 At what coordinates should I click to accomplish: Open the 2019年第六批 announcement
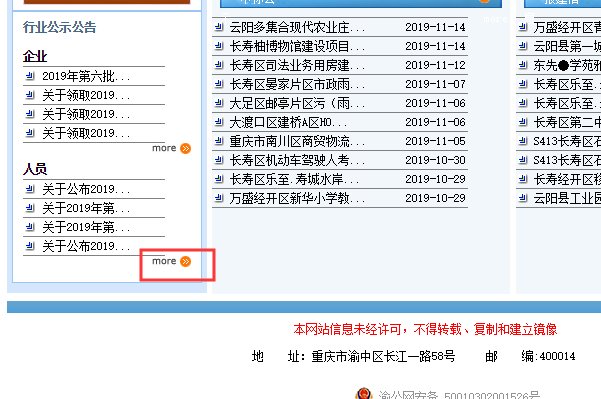(x=86, y=76)
